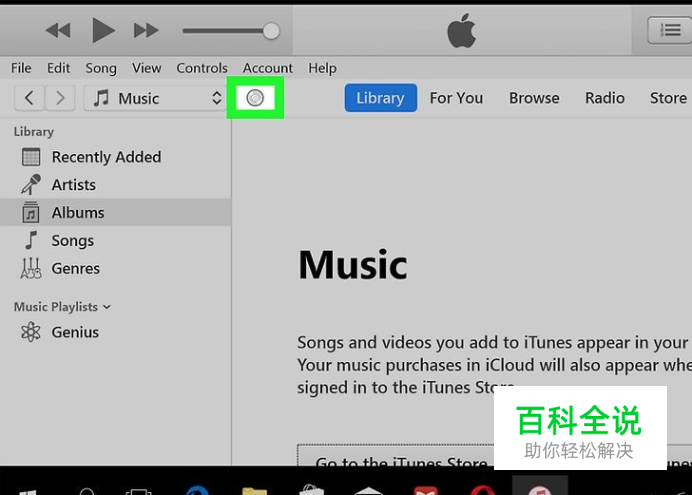Image resolution: width=692 pixels, height=495 pixels.
Task: Open the Edit menu
Action: click(58, 68)
